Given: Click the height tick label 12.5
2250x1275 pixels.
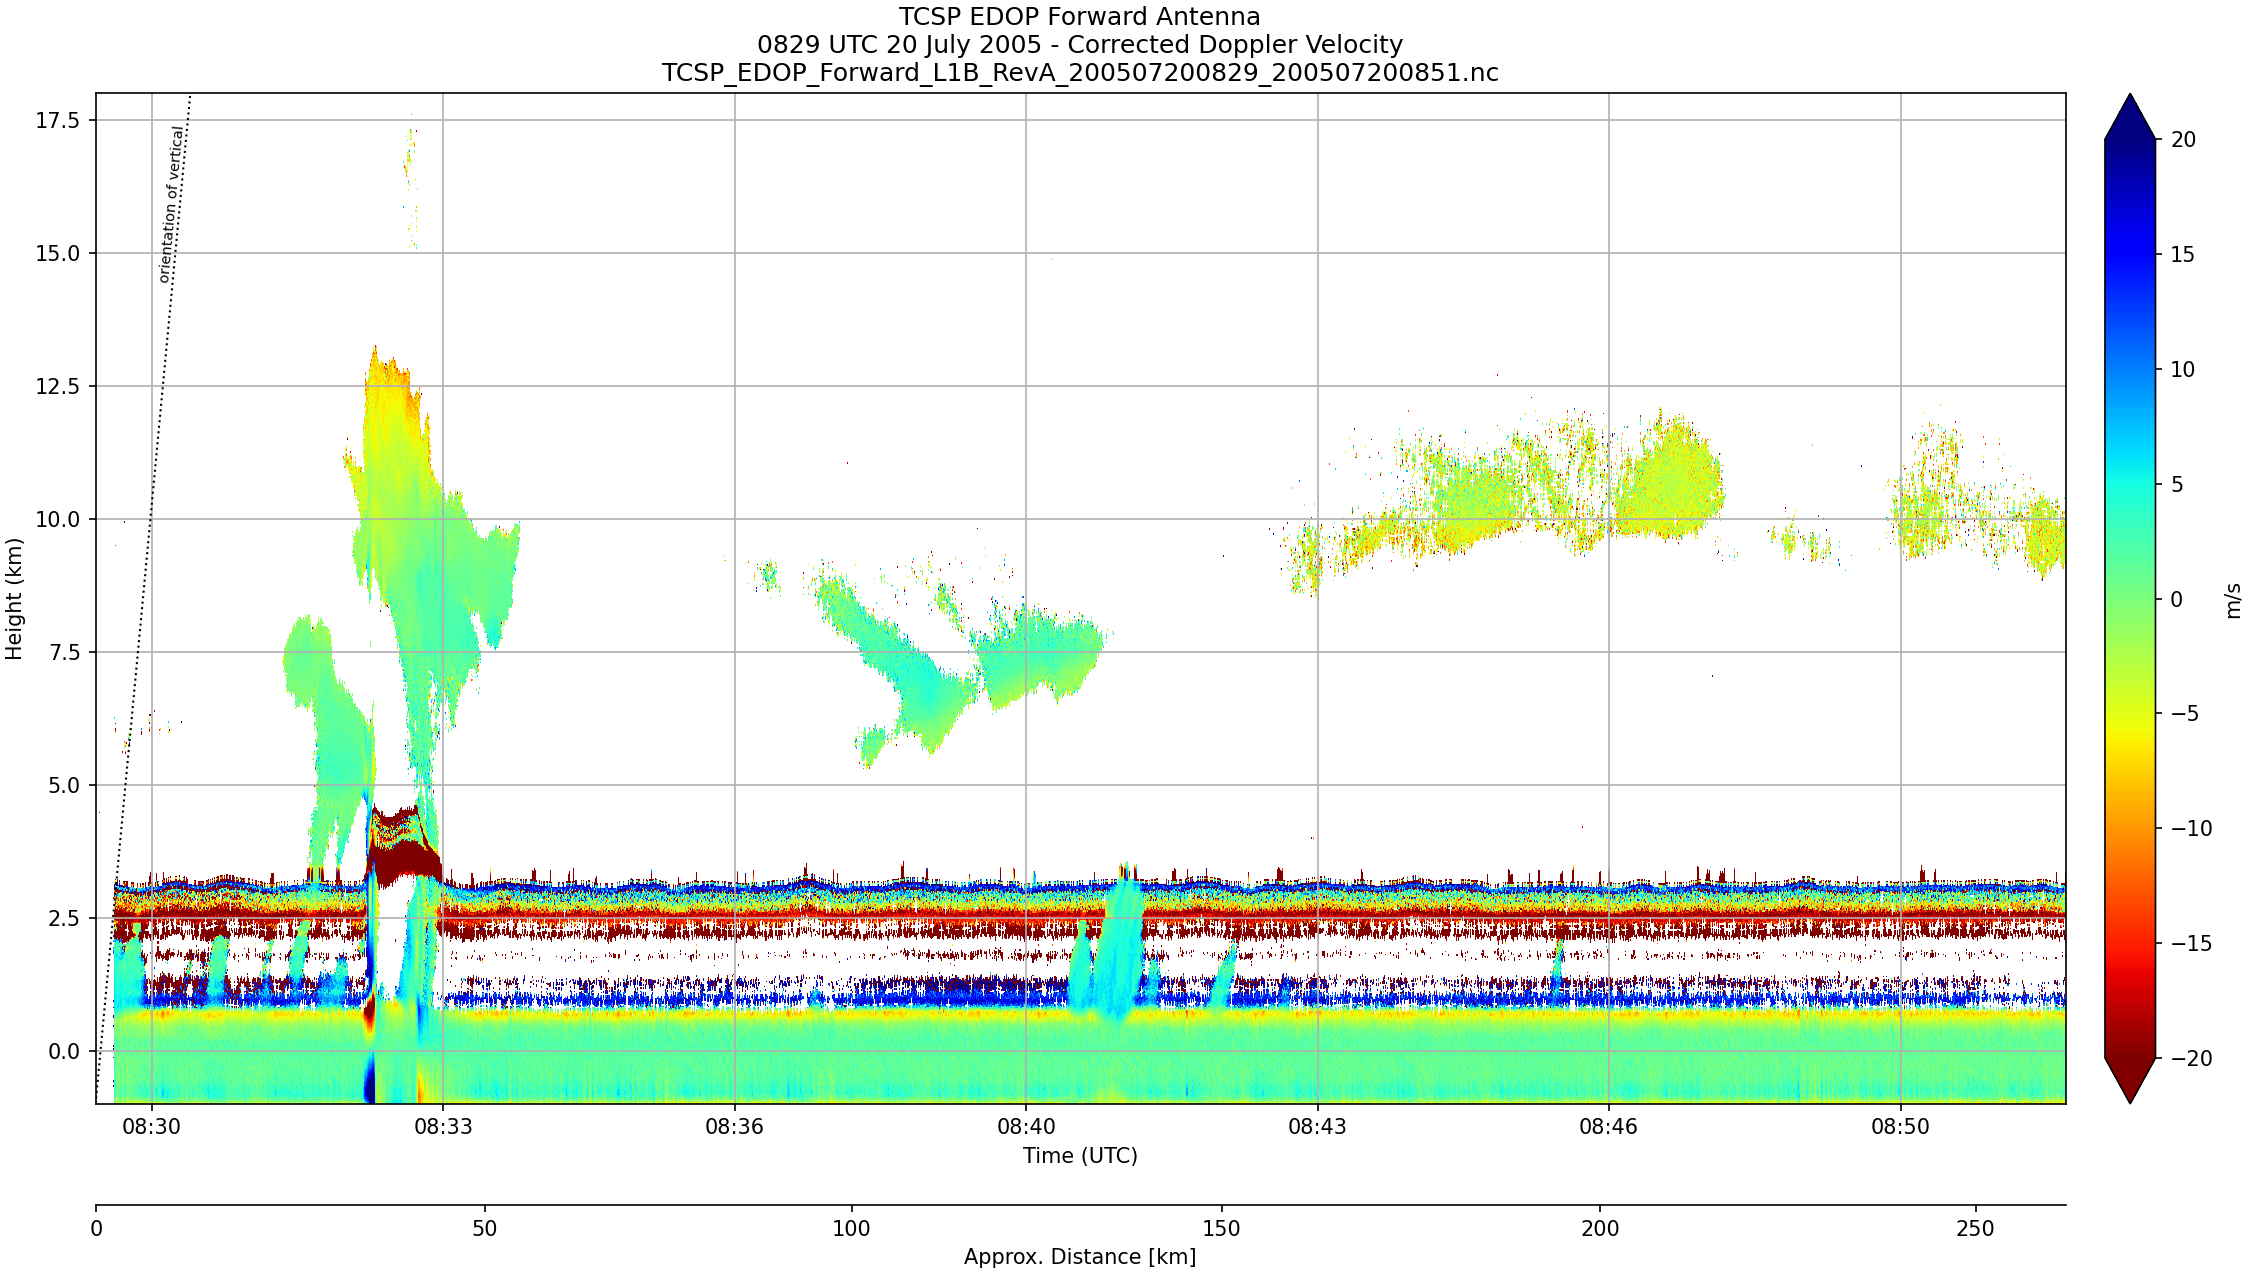Looking at the screenshot, I should (58, 387).
